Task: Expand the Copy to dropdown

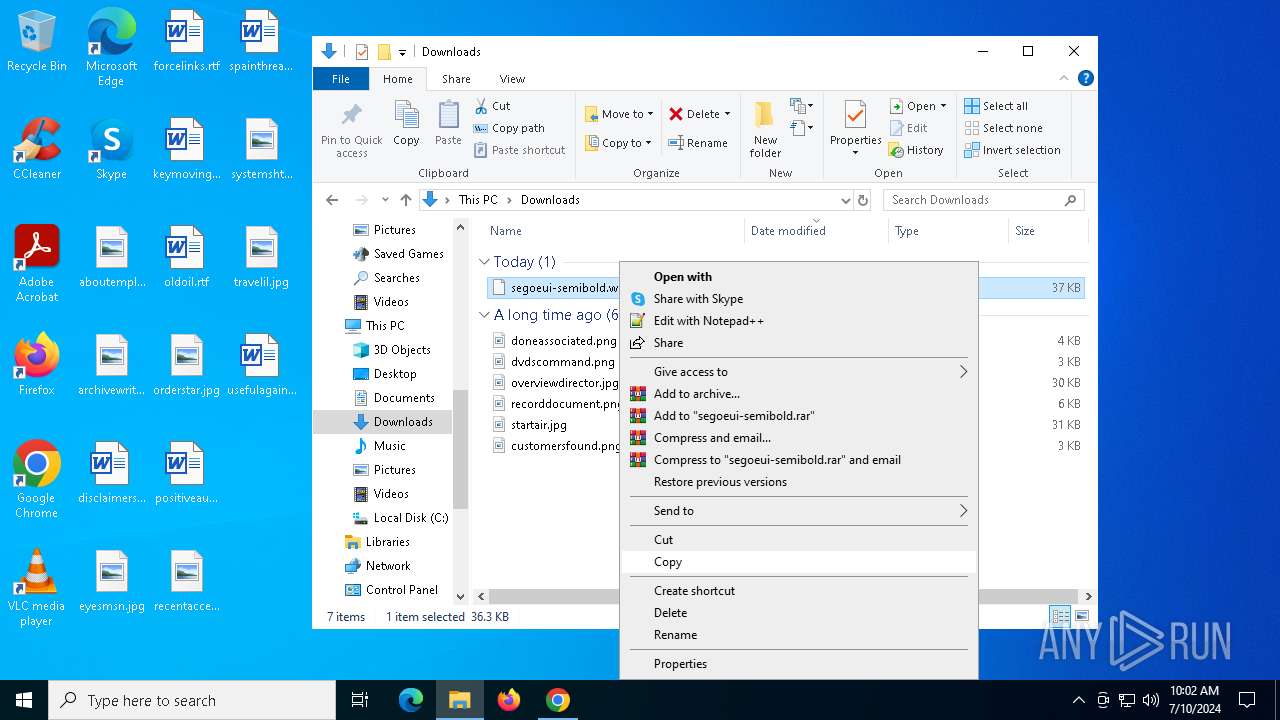Action: [648, 143]
